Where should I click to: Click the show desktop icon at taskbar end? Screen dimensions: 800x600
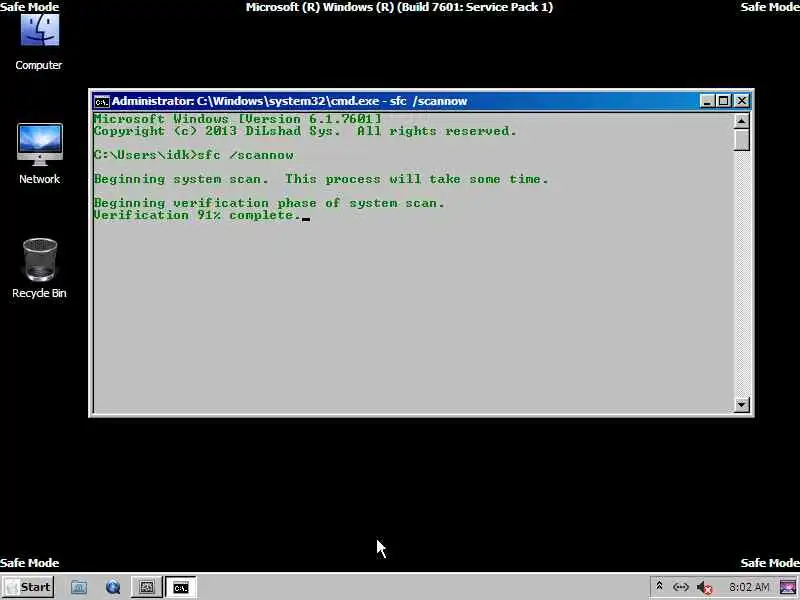click(788, 587)
